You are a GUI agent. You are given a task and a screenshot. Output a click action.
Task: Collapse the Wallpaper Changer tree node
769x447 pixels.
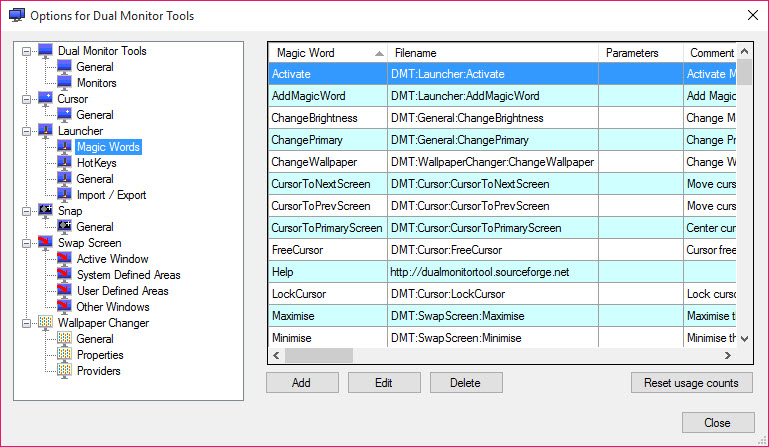(x=26, y=323)
